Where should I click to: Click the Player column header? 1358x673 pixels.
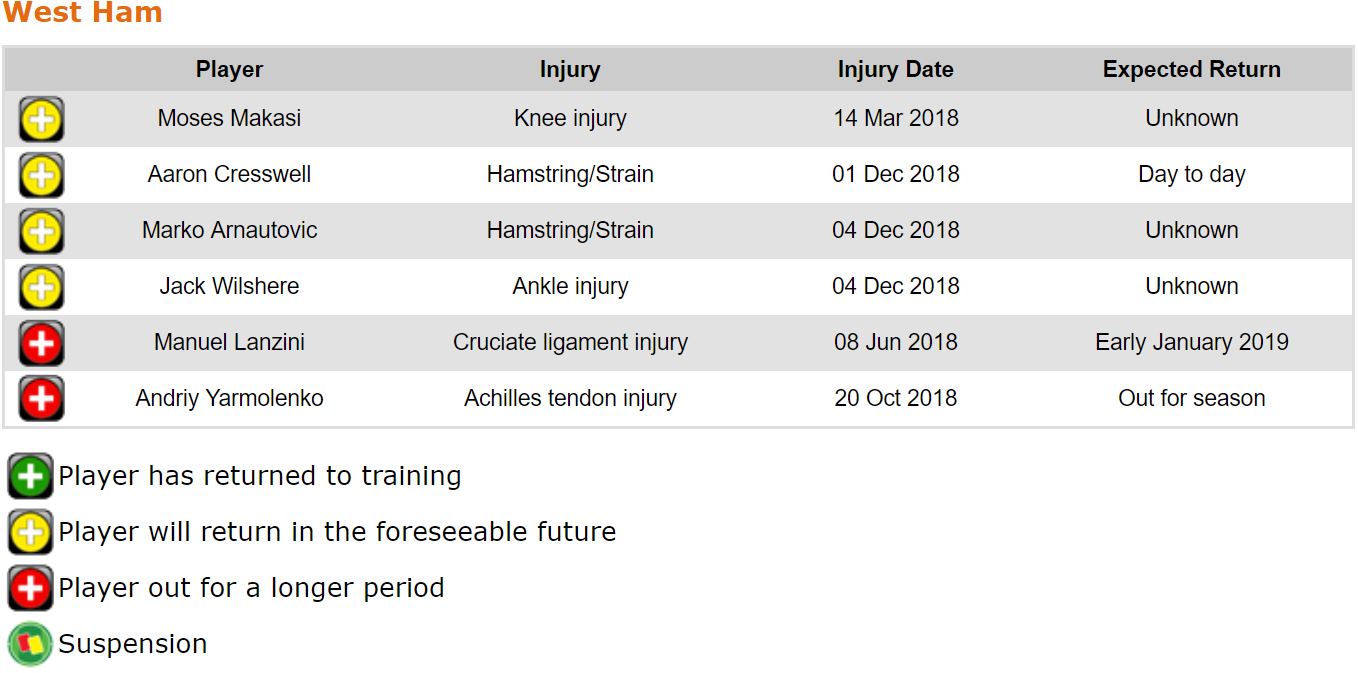point(229,70)
